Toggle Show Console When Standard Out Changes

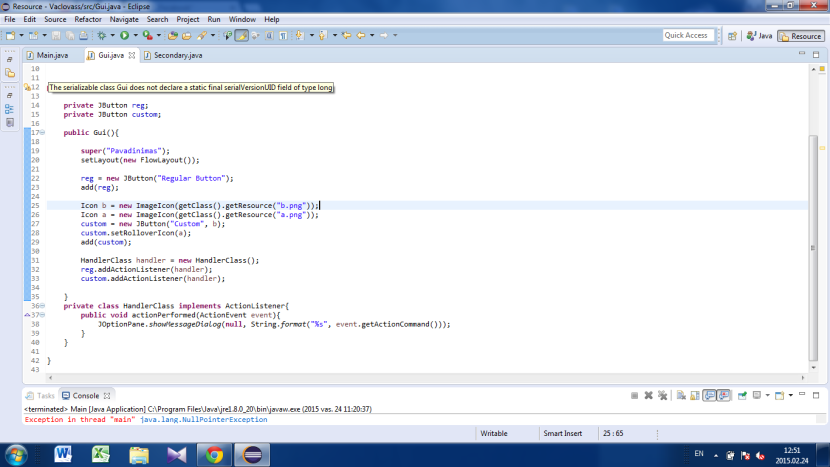coord(709,396)
